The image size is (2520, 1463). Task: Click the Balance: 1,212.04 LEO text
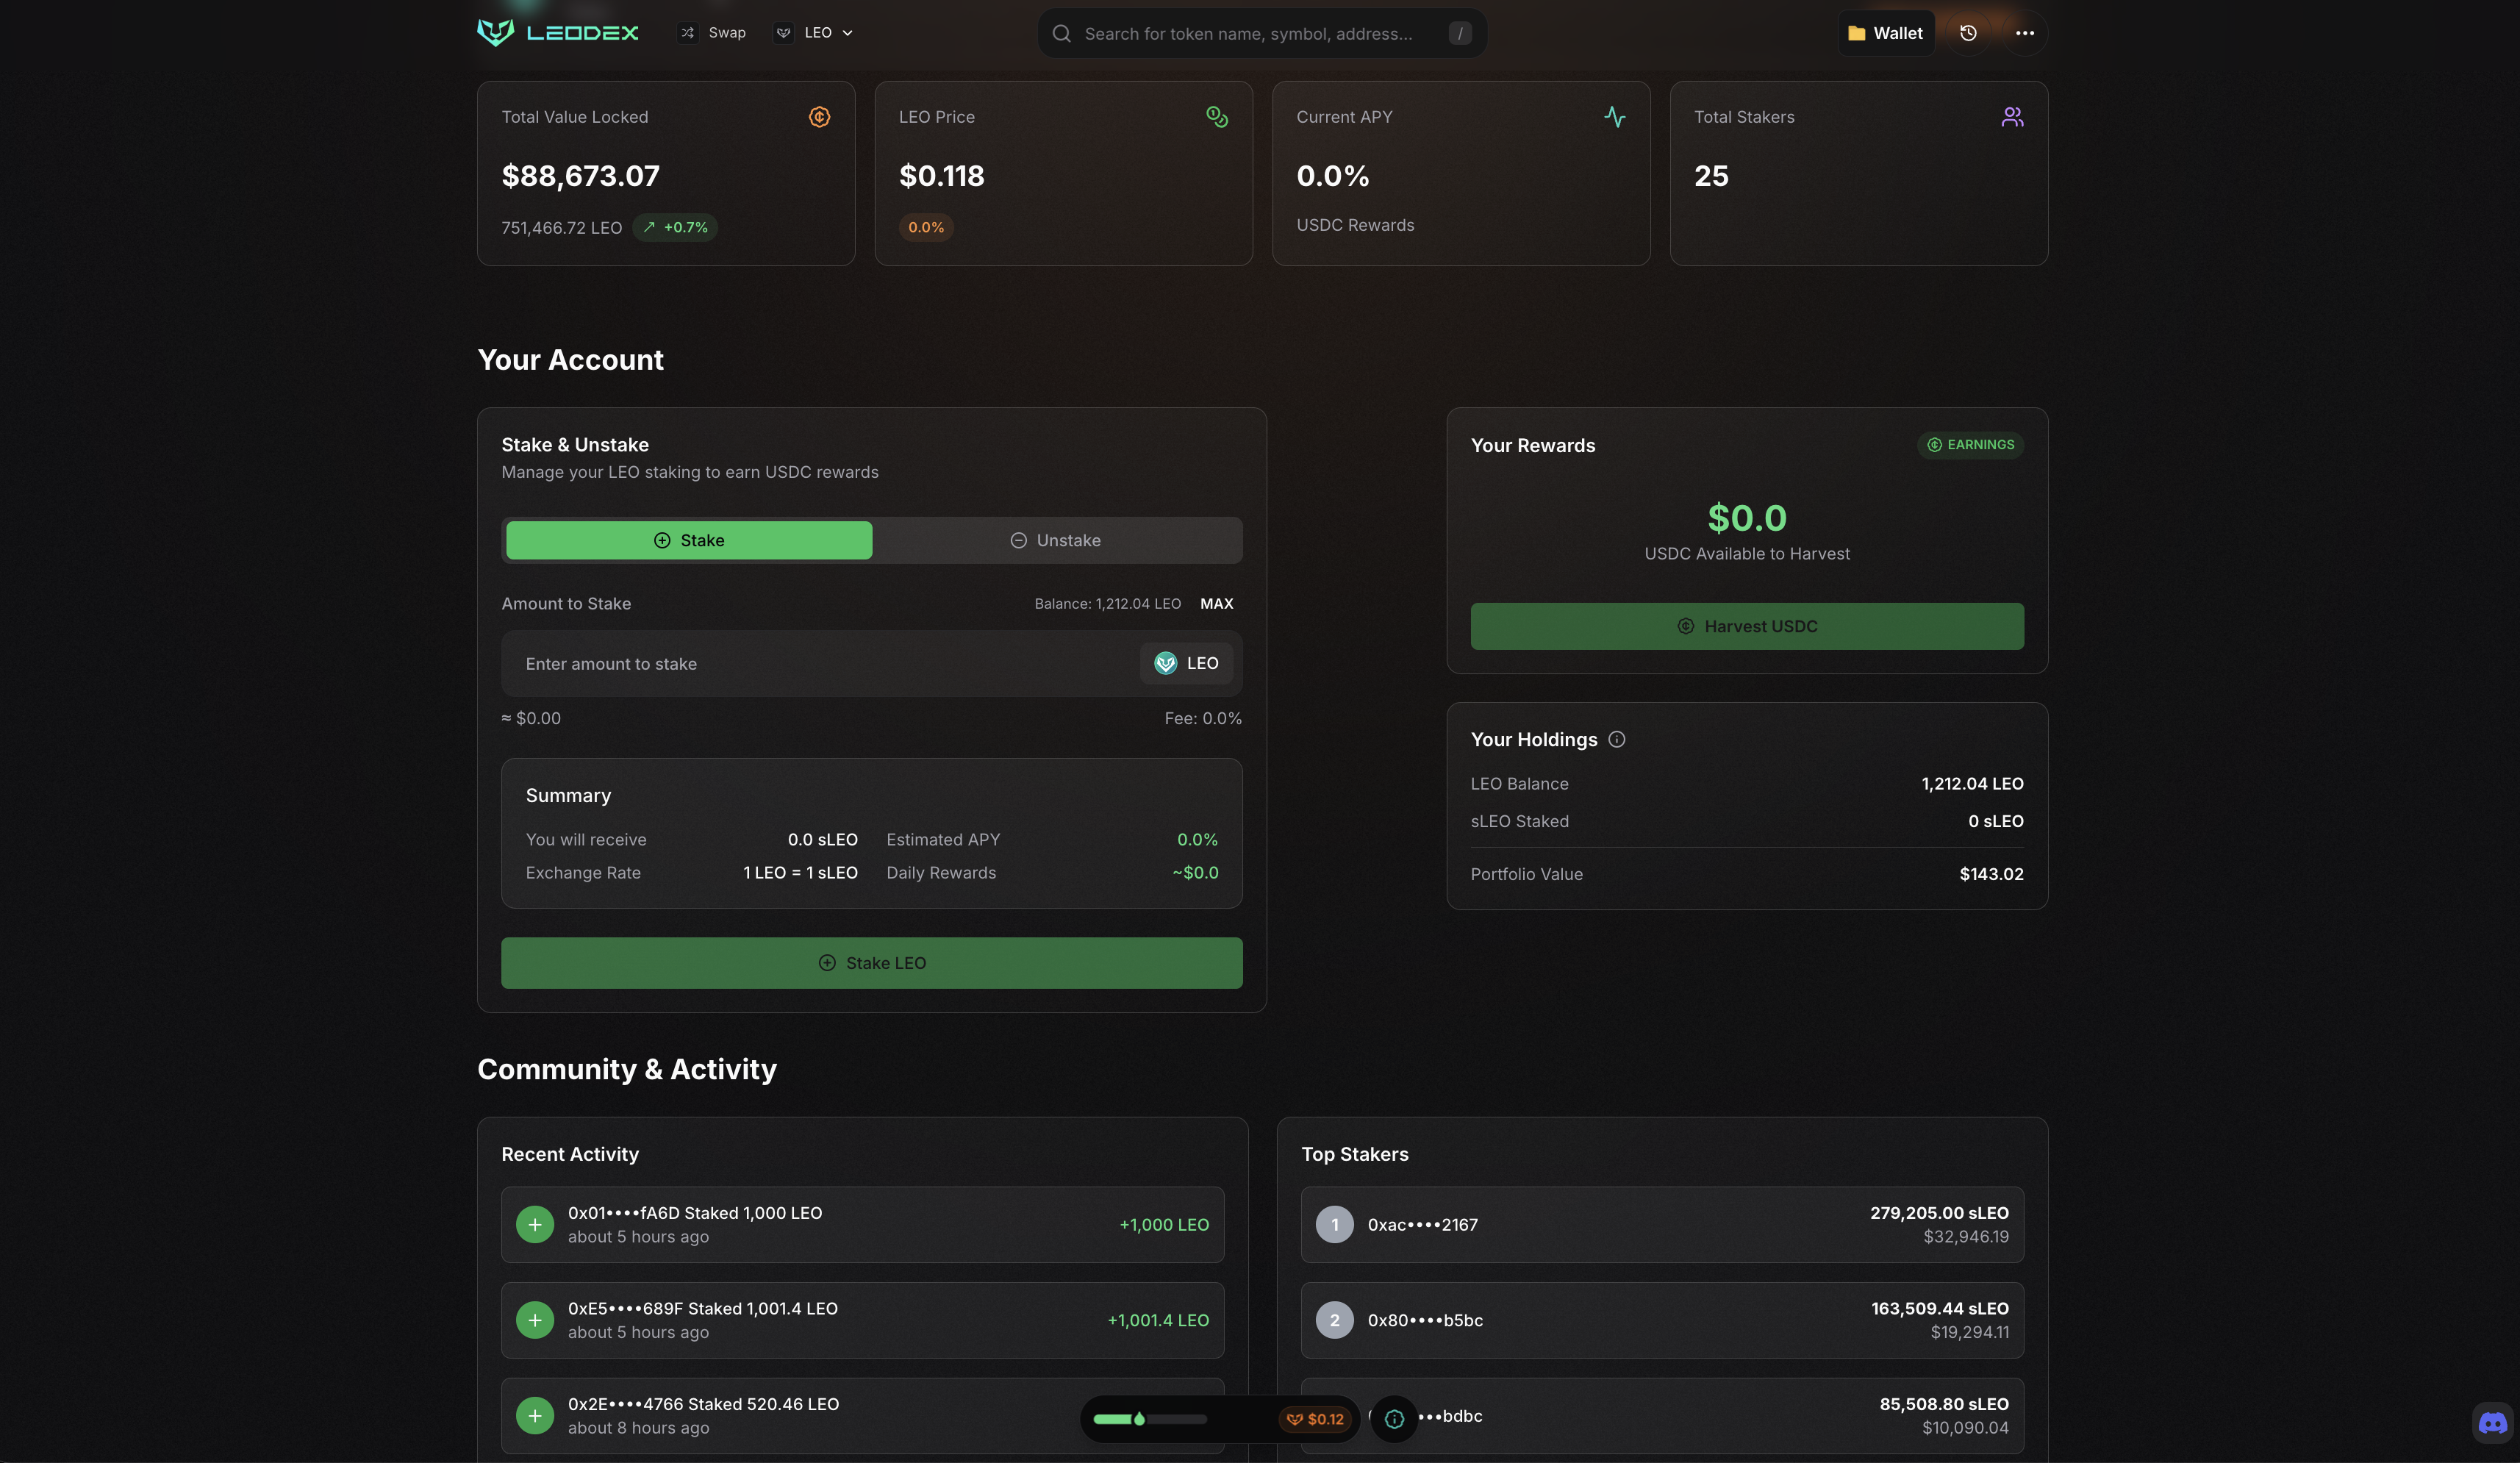coord(1107,604)
